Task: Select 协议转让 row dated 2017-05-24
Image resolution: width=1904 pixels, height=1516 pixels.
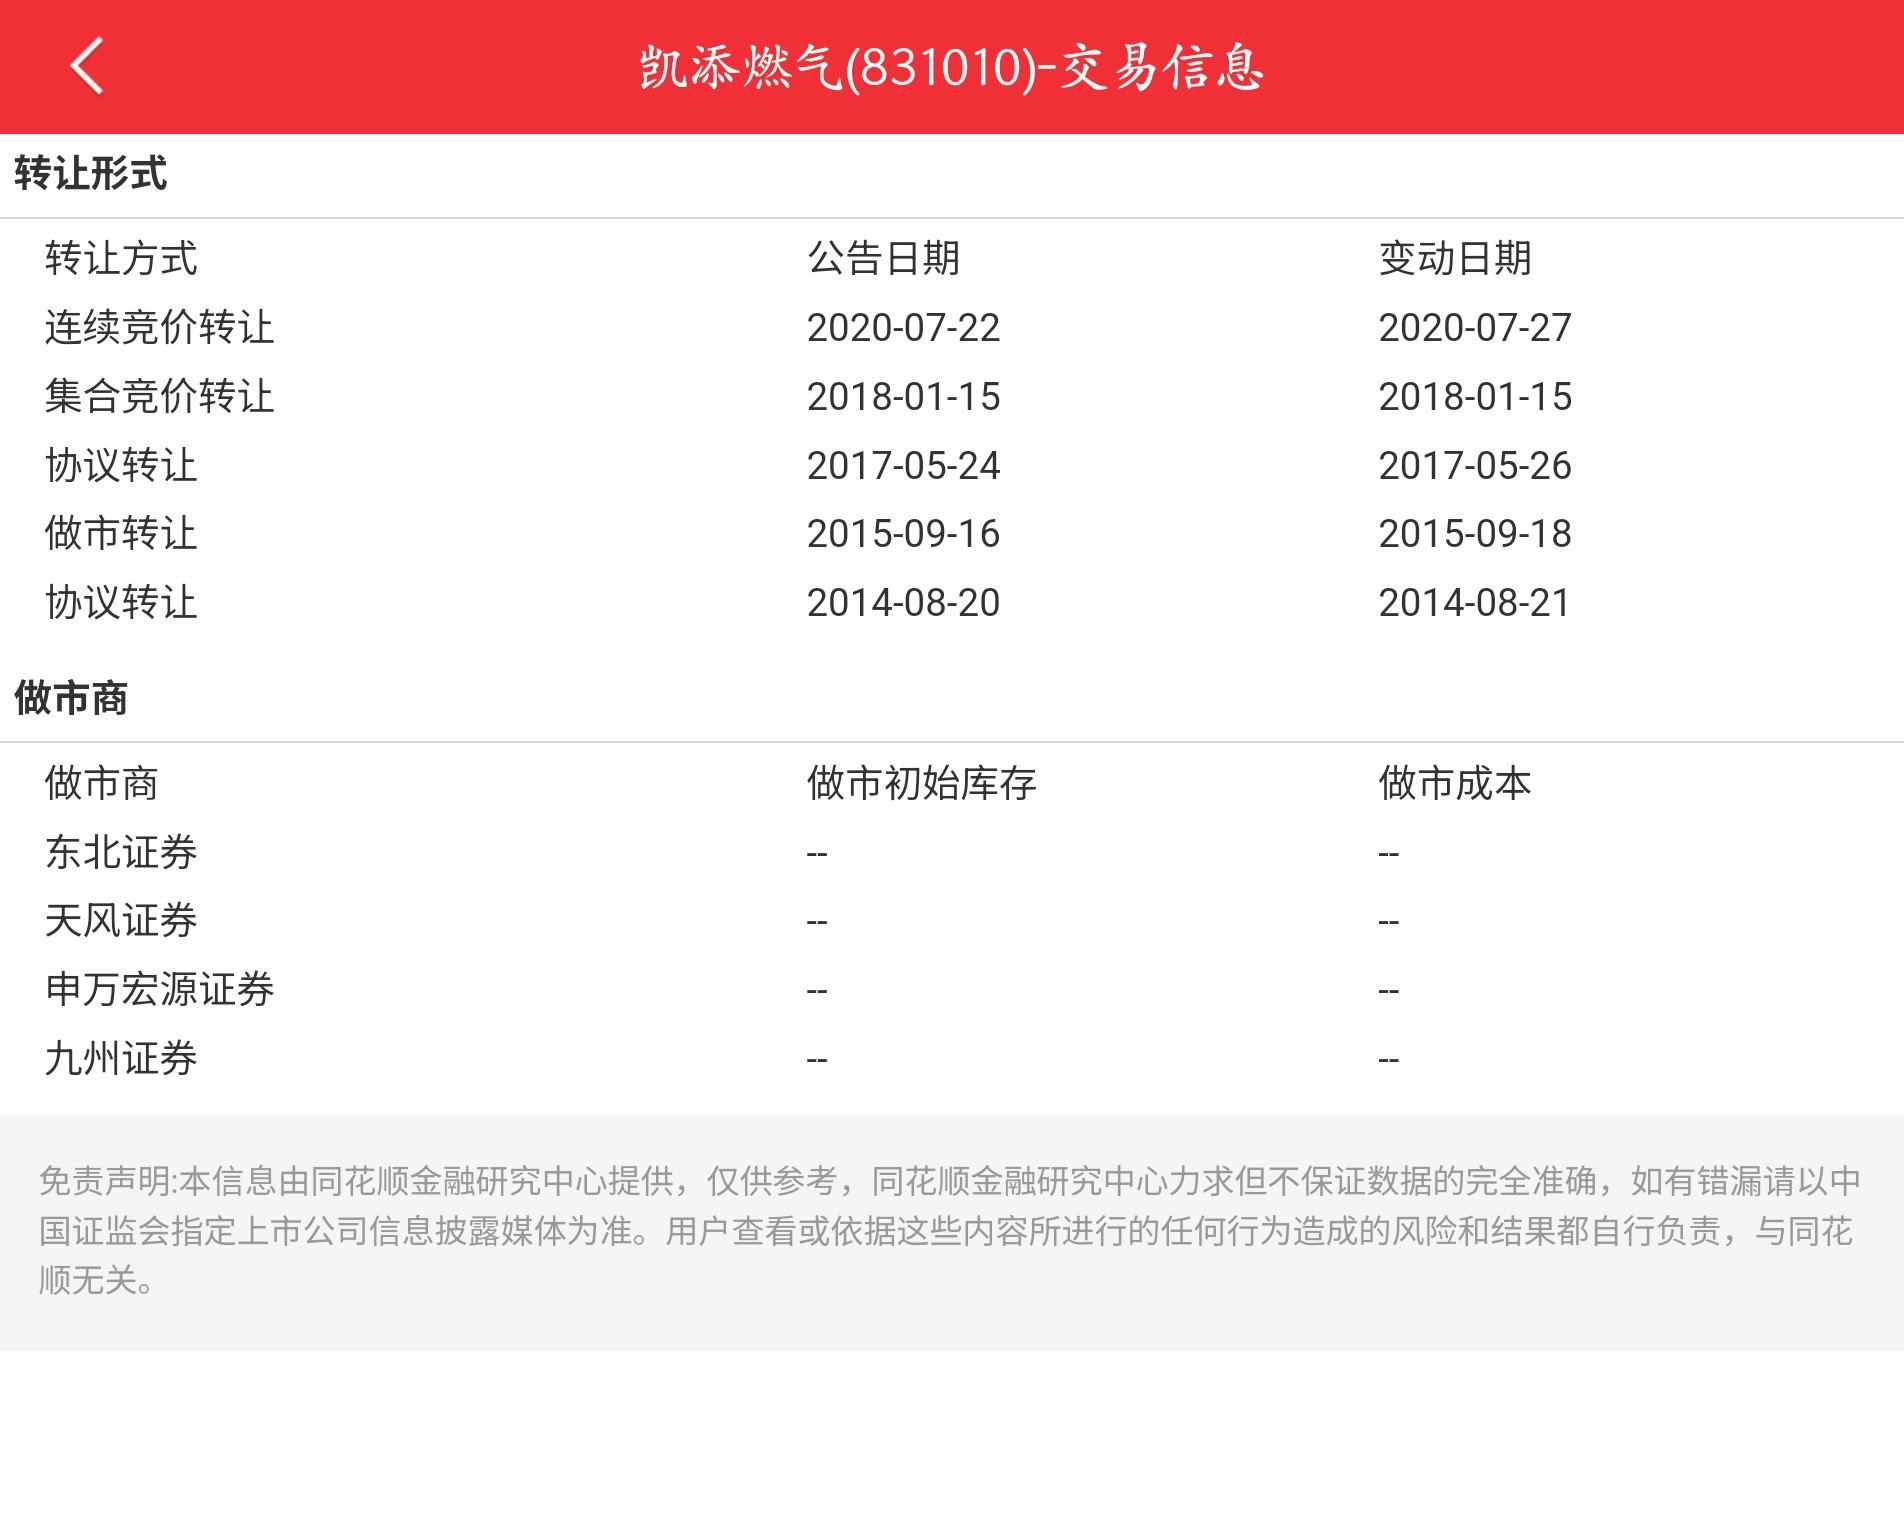Action: coord(121,465)
